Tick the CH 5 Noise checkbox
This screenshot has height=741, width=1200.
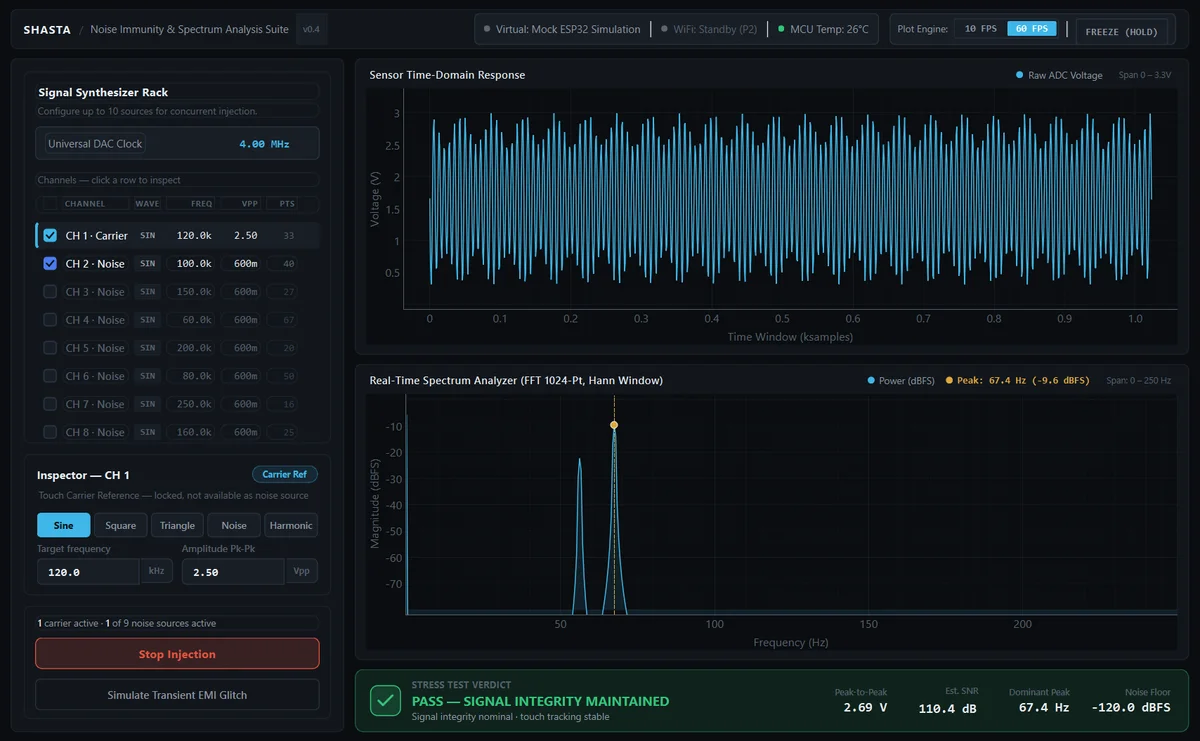tap(50, 348)
